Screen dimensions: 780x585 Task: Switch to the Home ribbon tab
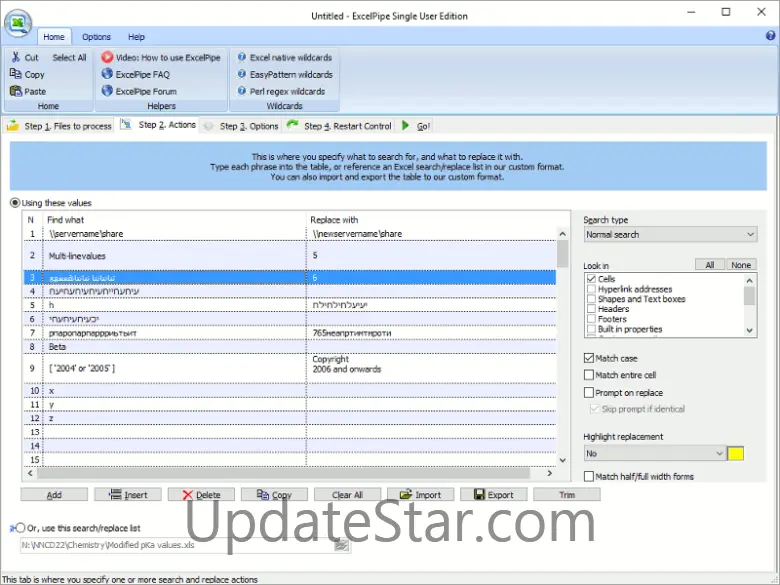[54, 37]
